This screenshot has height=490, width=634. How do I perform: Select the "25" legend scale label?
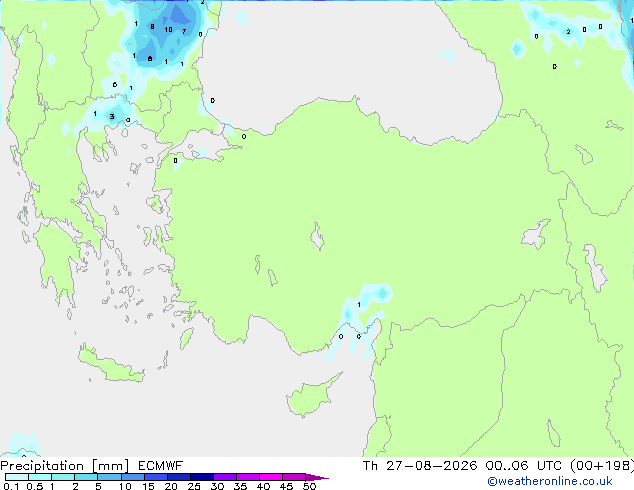pyautogui.click(x=194, y=486)
